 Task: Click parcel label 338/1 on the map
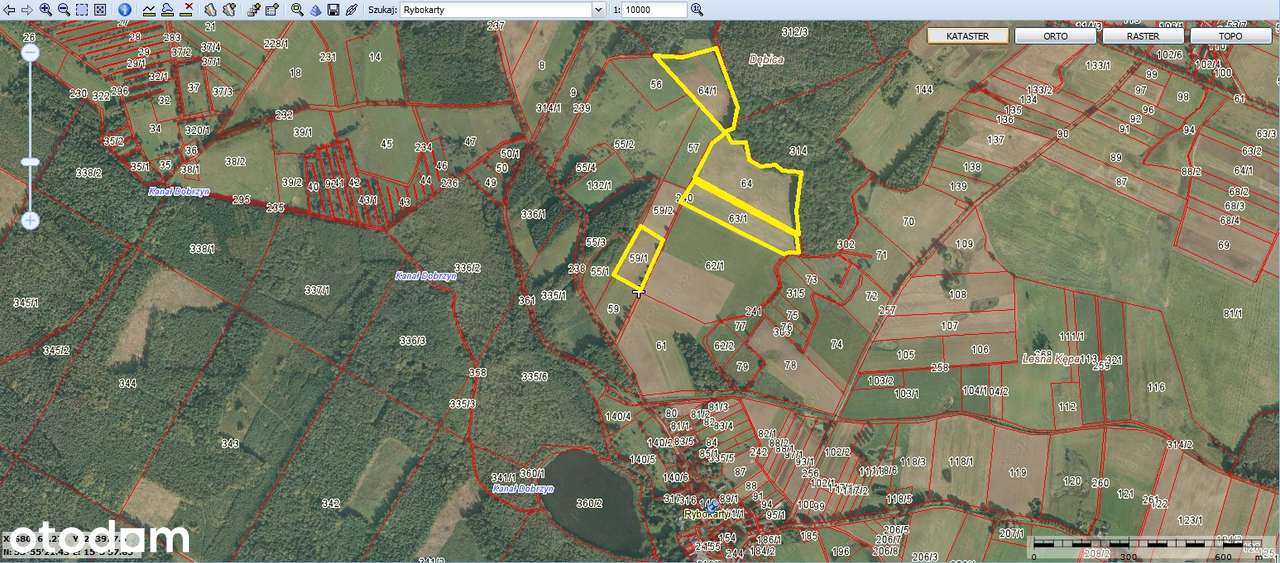tap(202, 248)
